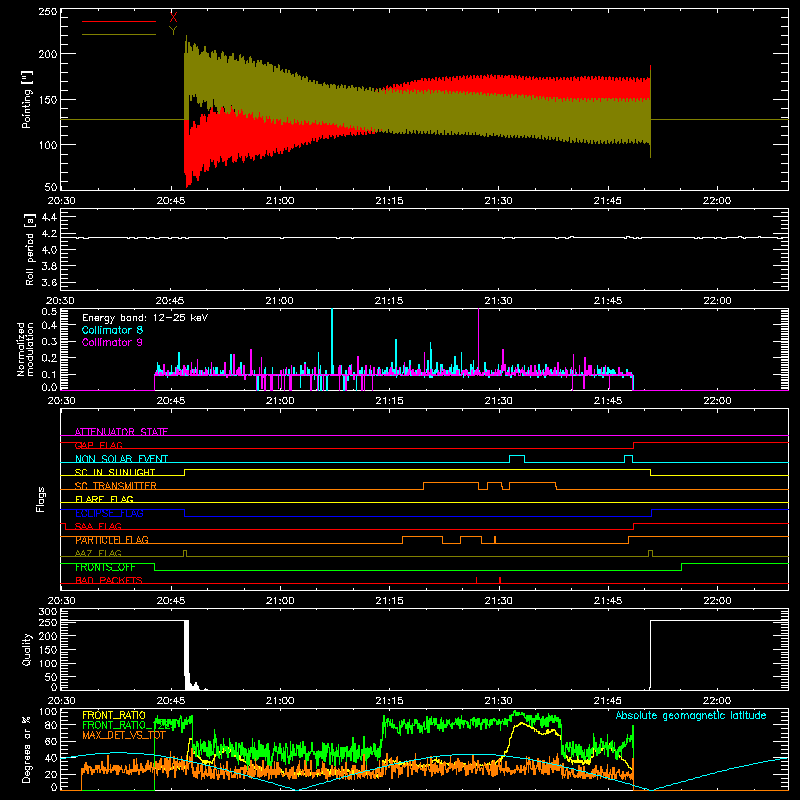Click the ECLIPSE_FLAG label
800x800 pixels.
tap(109, 513)
